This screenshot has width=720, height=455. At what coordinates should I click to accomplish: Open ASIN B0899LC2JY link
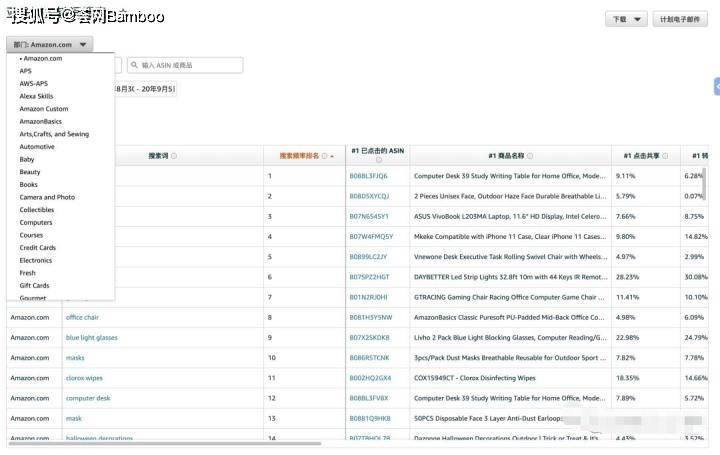(x=368, y=257)
